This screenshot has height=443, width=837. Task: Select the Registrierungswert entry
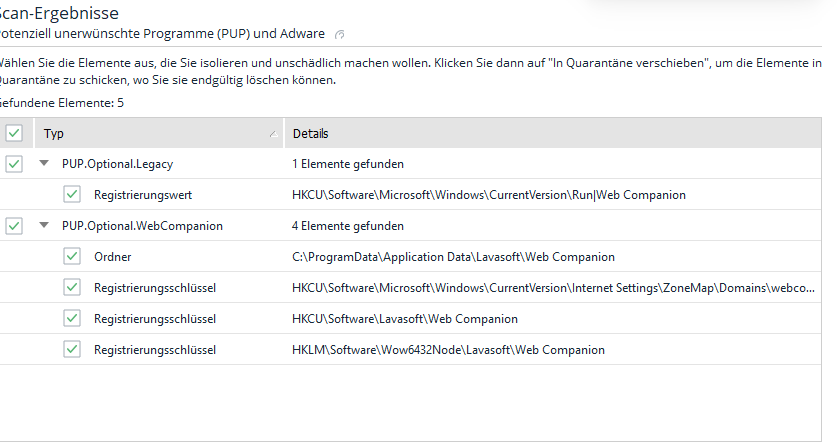pos(143,195)
